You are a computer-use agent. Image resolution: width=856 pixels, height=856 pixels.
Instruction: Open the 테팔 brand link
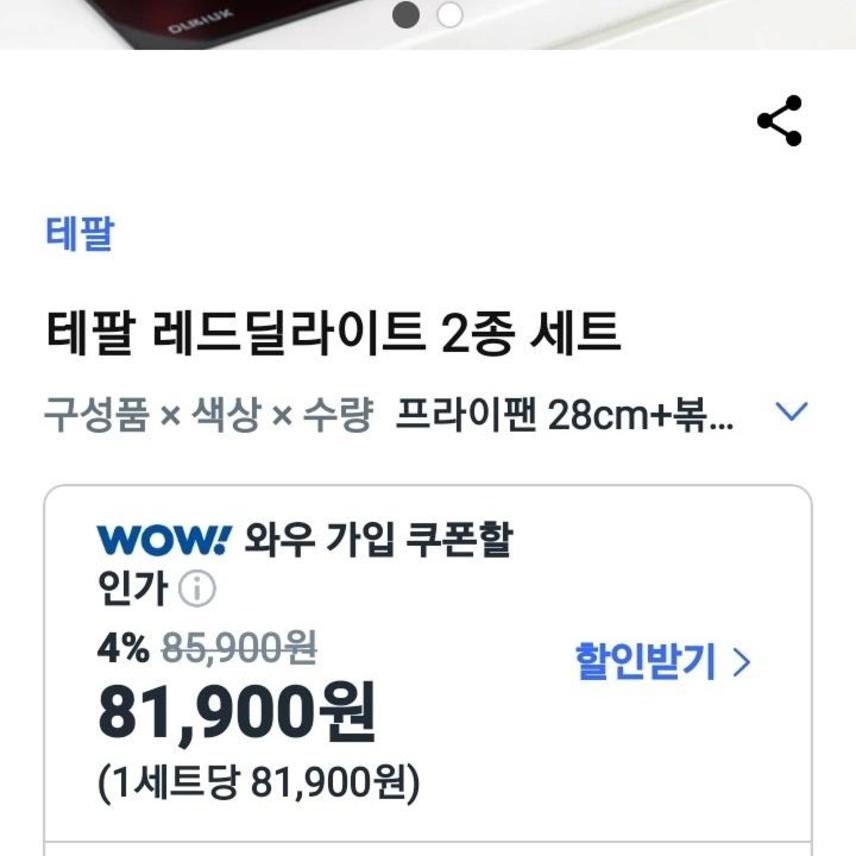(x=80, y=233)
